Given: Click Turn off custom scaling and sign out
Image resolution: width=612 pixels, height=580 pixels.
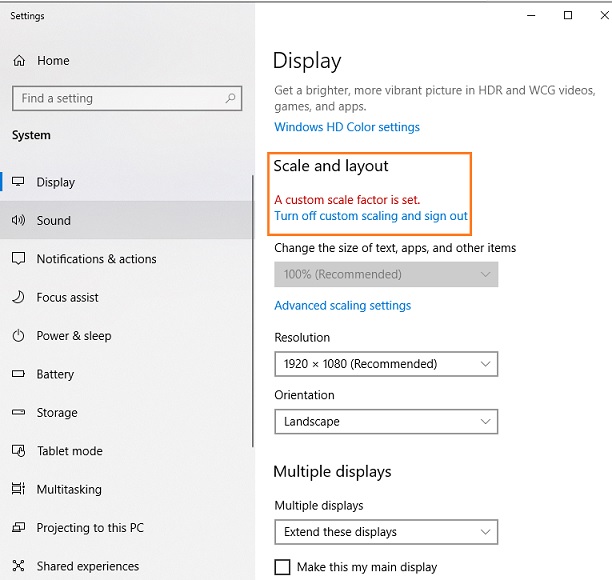Looking at the screenshot, I should click(370, 216).
